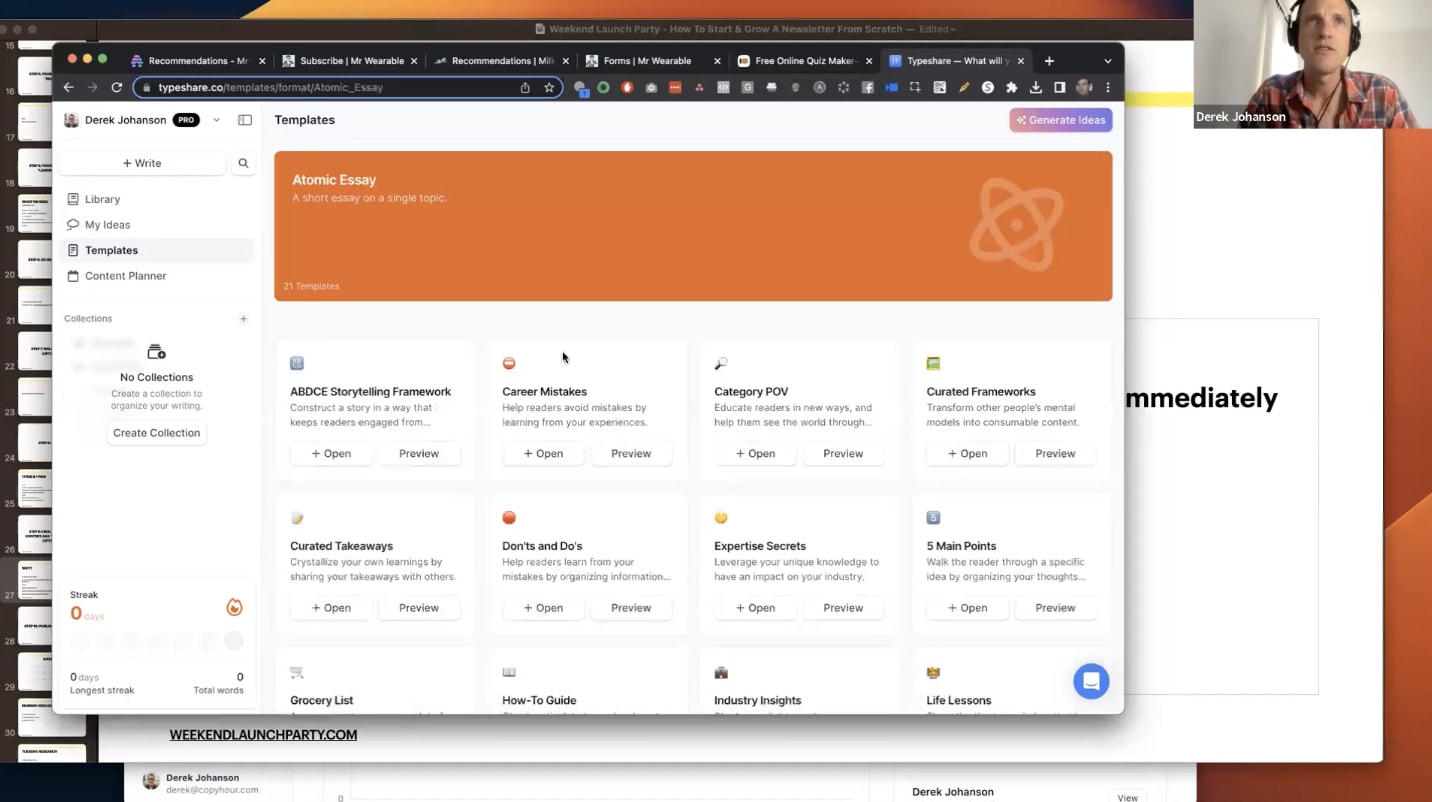Open the 5 Main Points template

967,608
